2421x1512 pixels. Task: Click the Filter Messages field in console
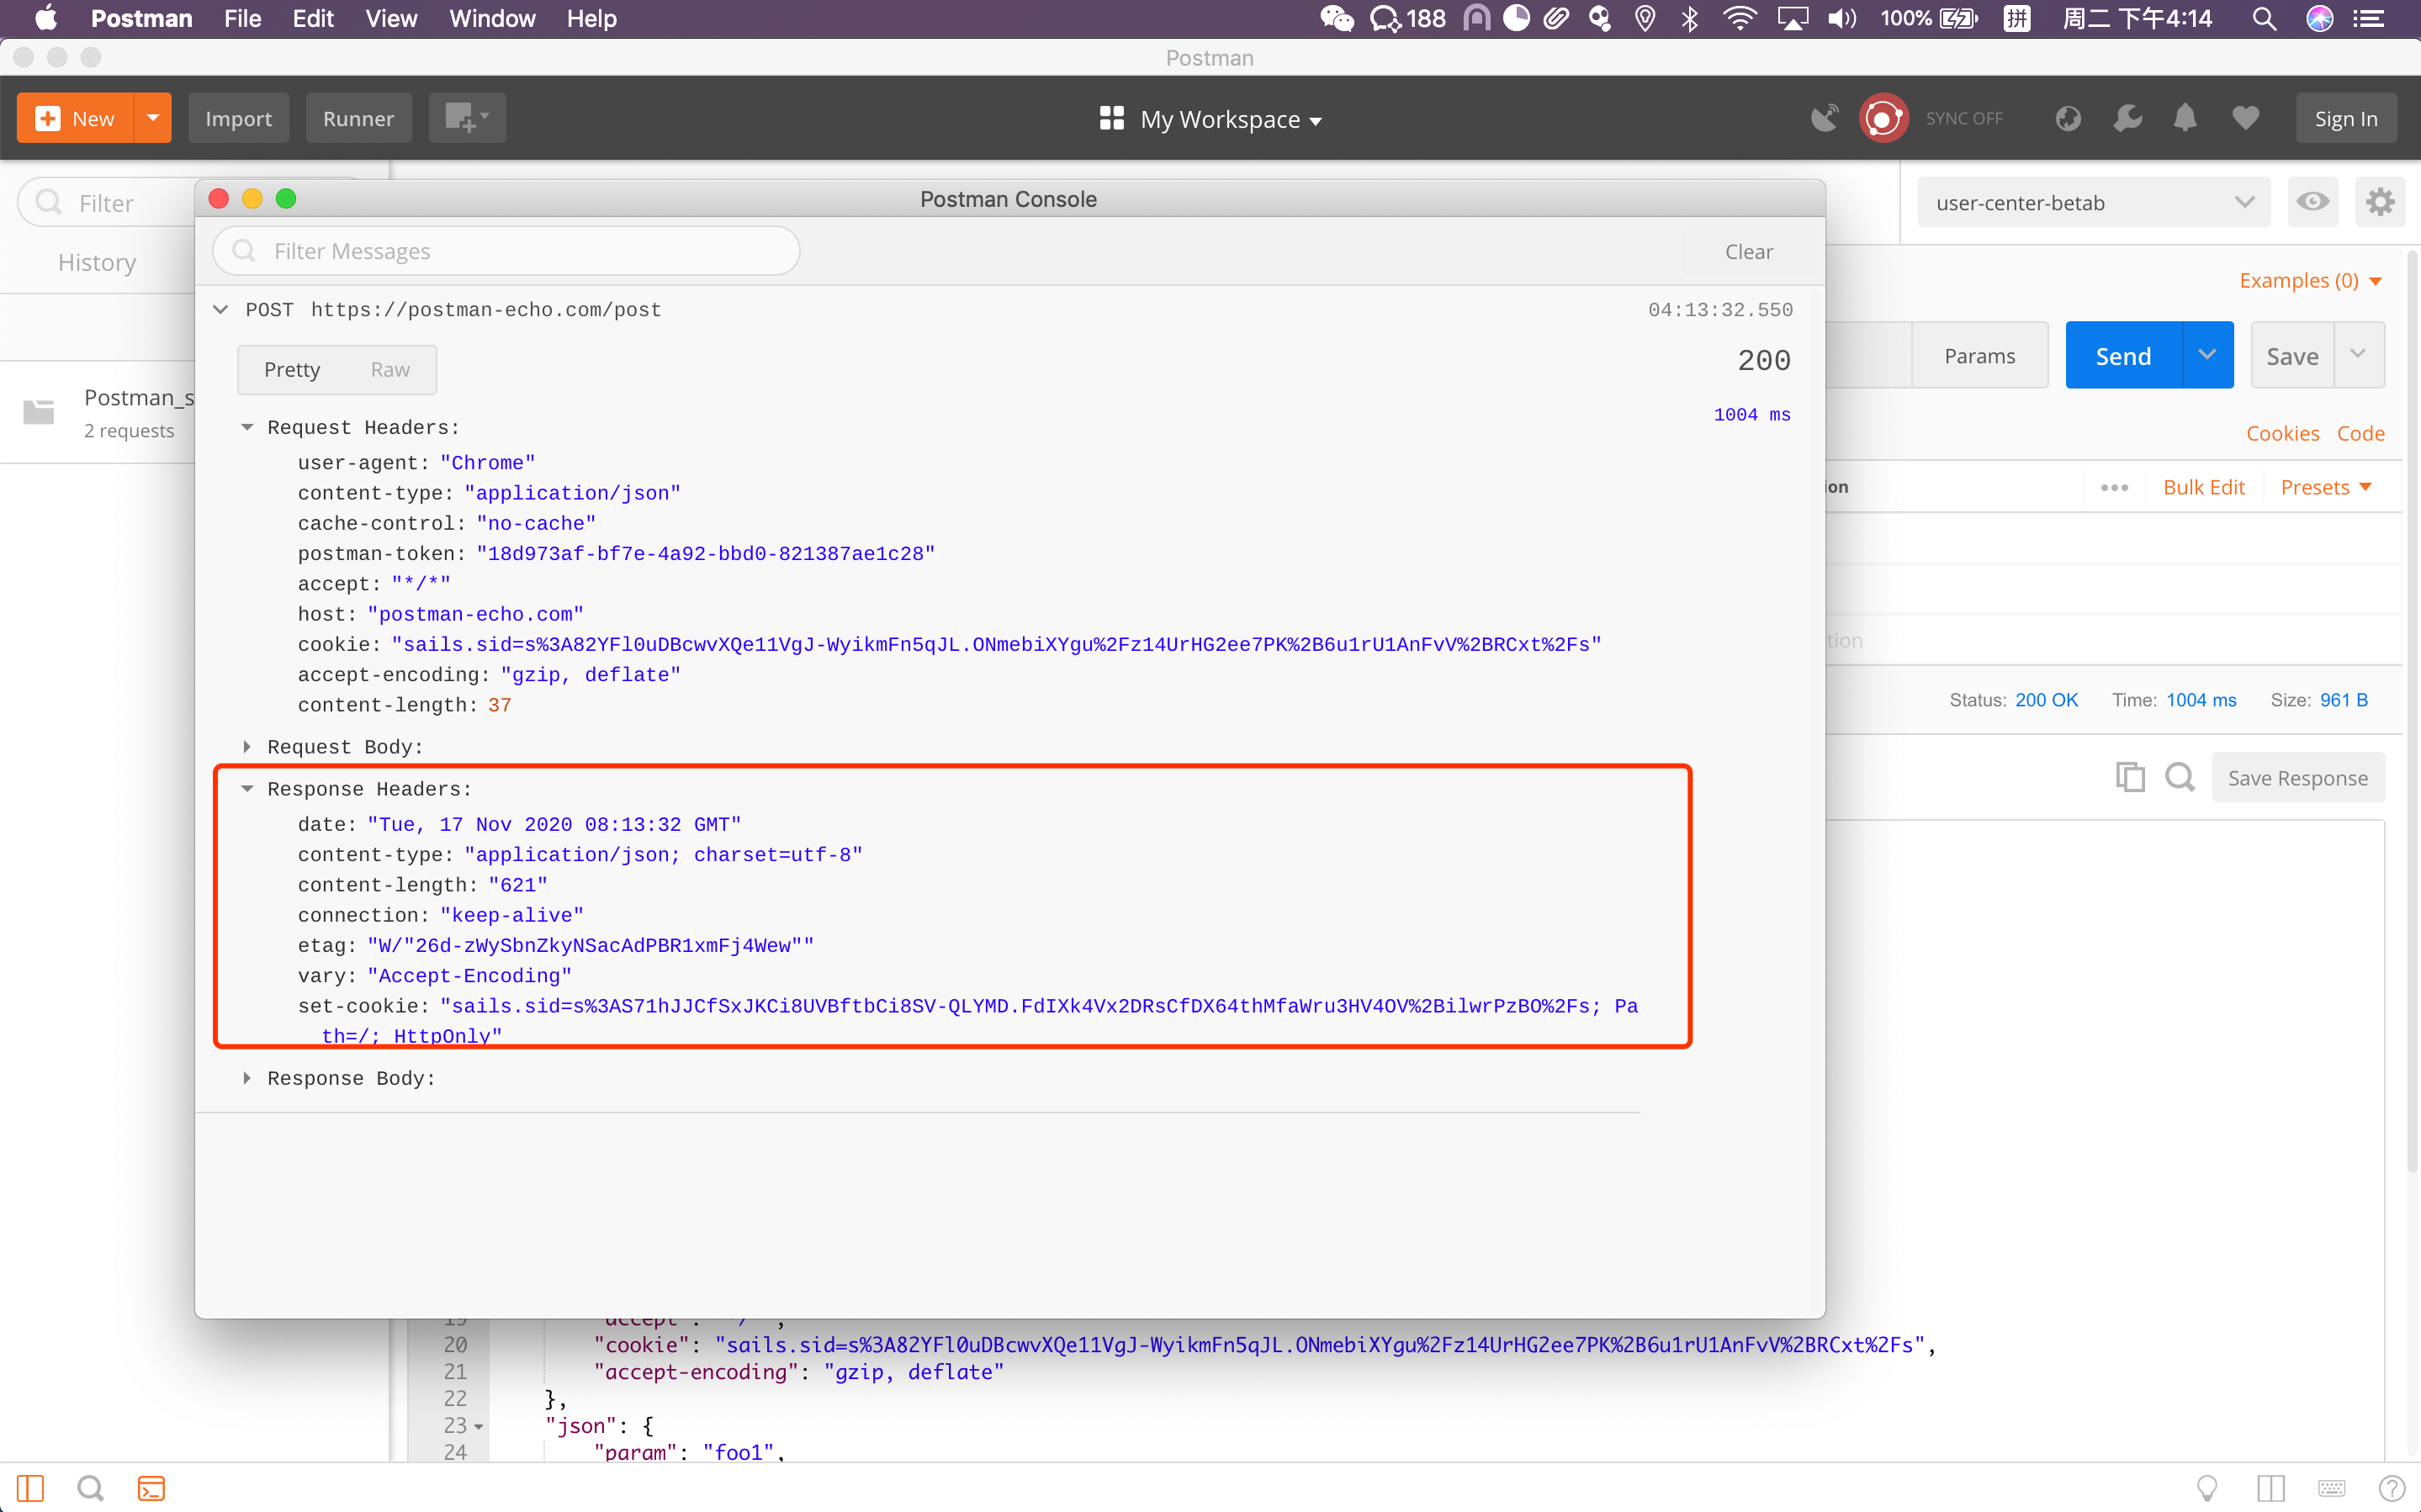[x=506, y=251]
